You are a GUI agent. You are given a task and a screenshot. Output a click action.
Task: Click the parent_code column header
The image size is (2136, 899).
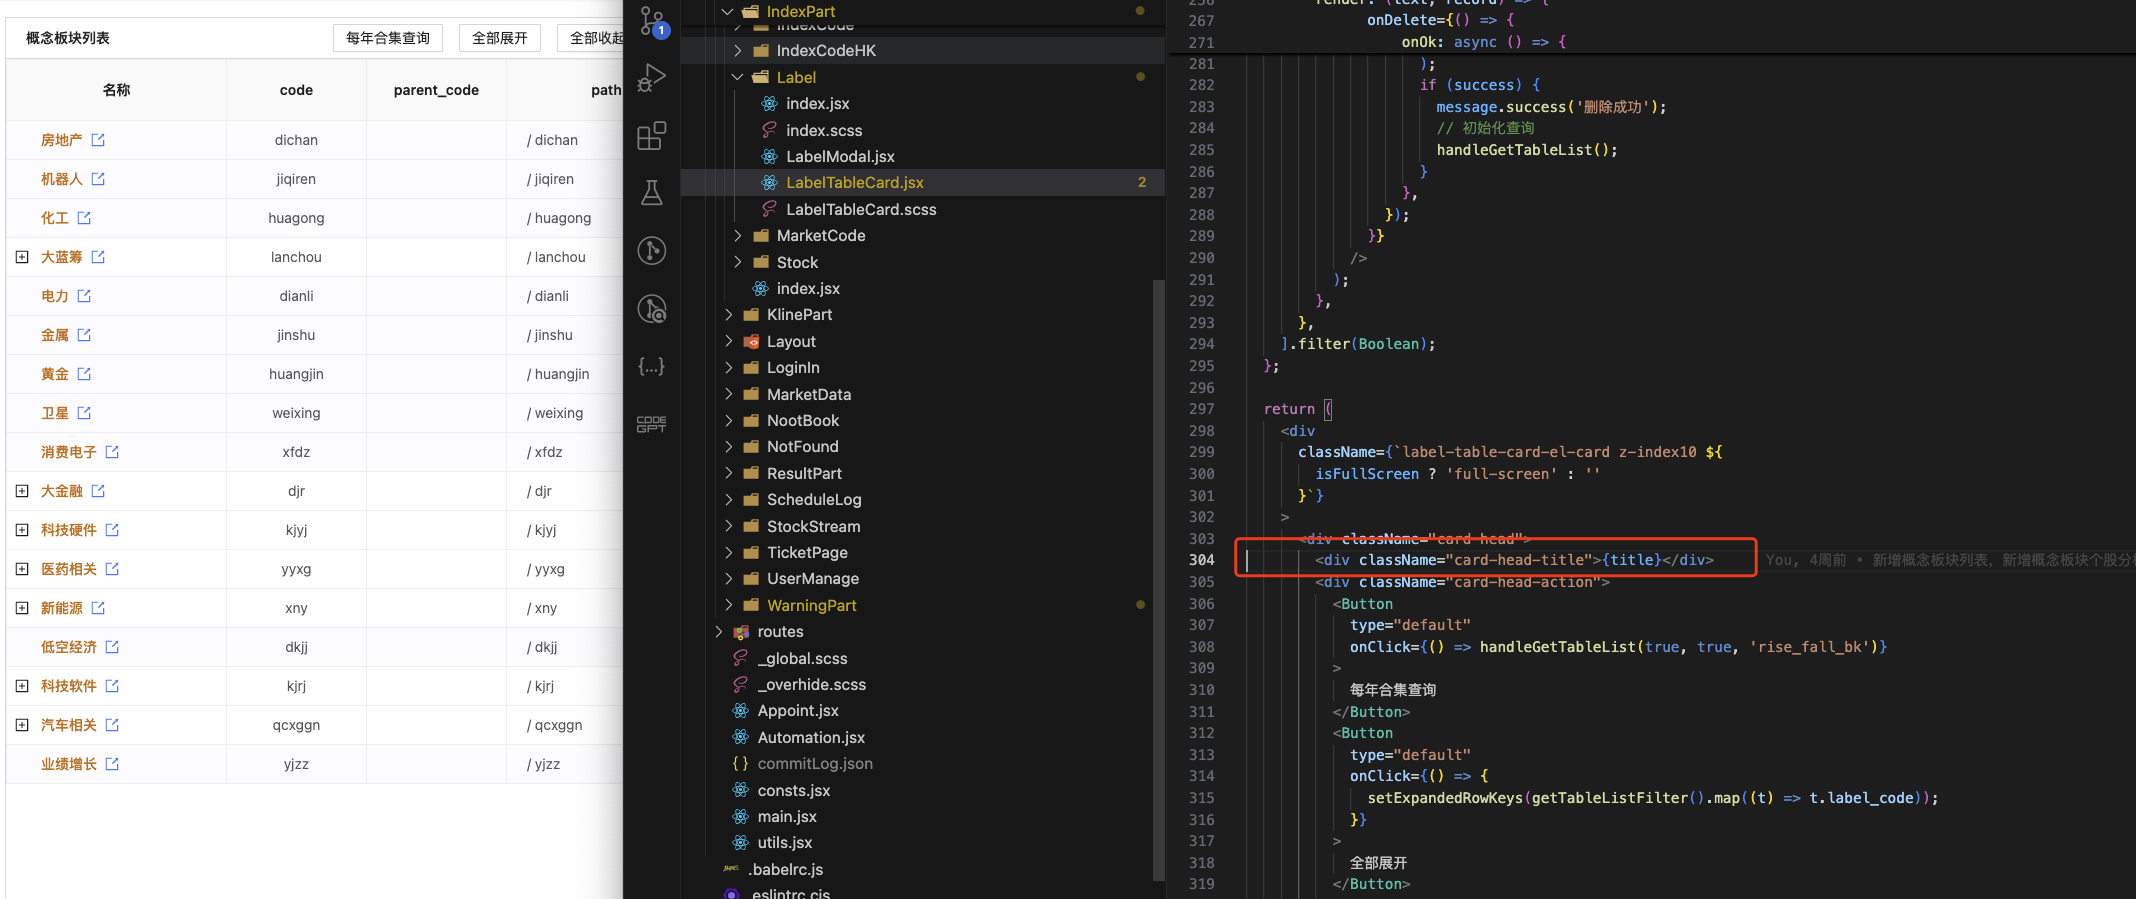436,90
